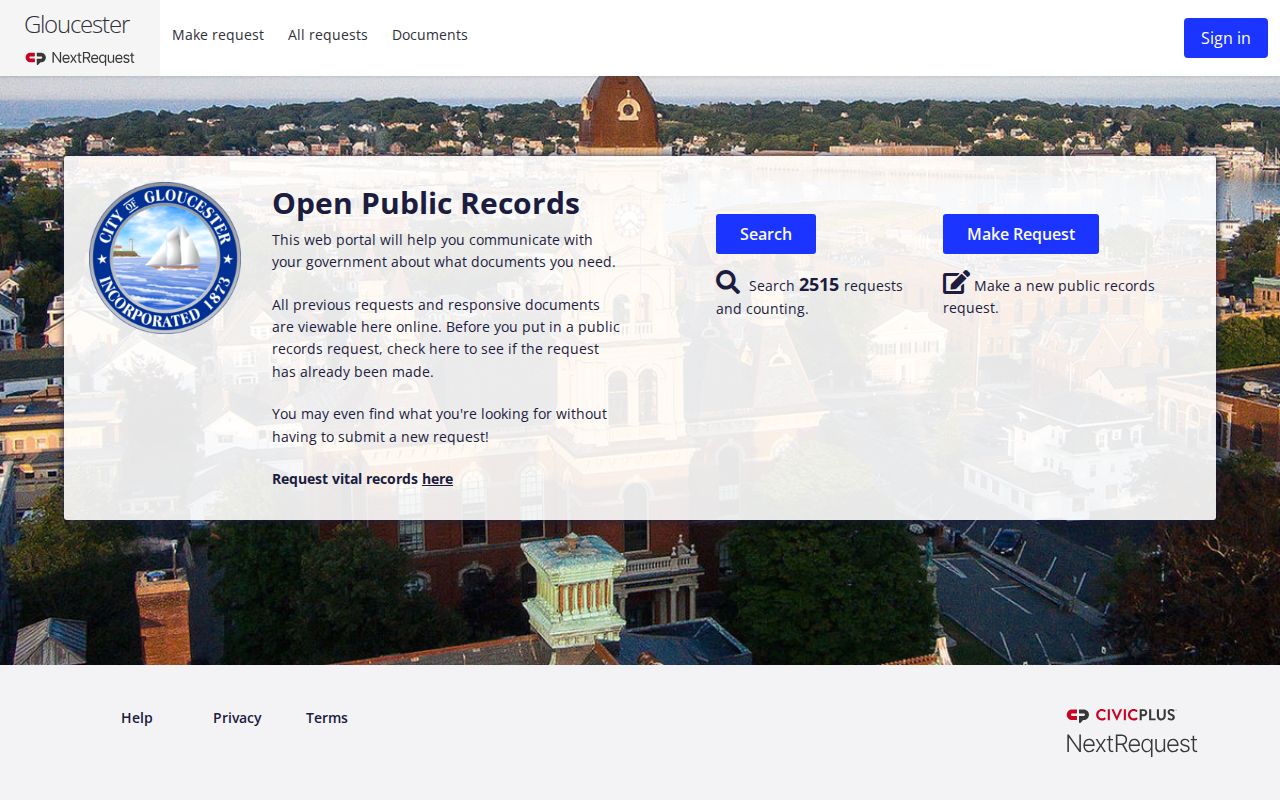
Task: Open the Terms footer link
Action: click(x=327, y=718)
